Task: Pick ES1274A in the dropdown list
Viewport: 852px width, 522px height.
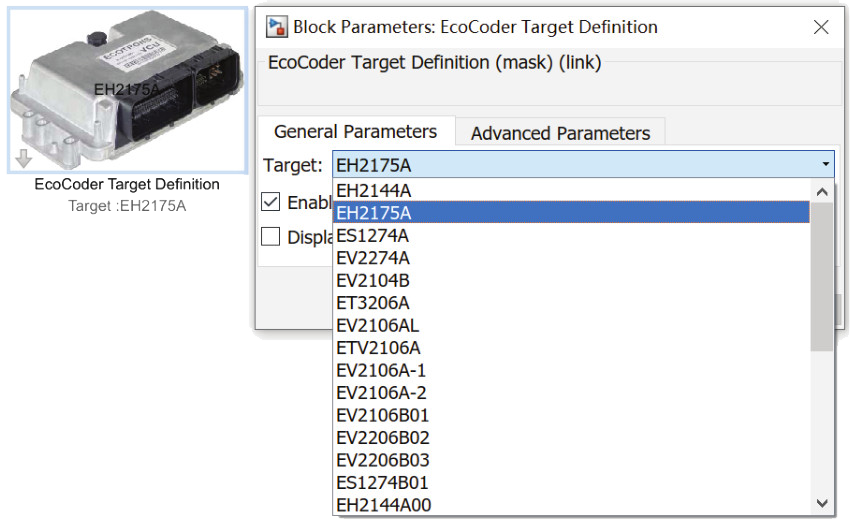Action: 571,236
